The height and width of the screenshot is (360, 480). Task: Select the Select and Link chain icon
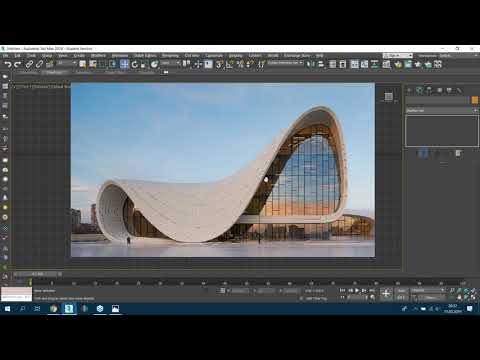(29, 64)
